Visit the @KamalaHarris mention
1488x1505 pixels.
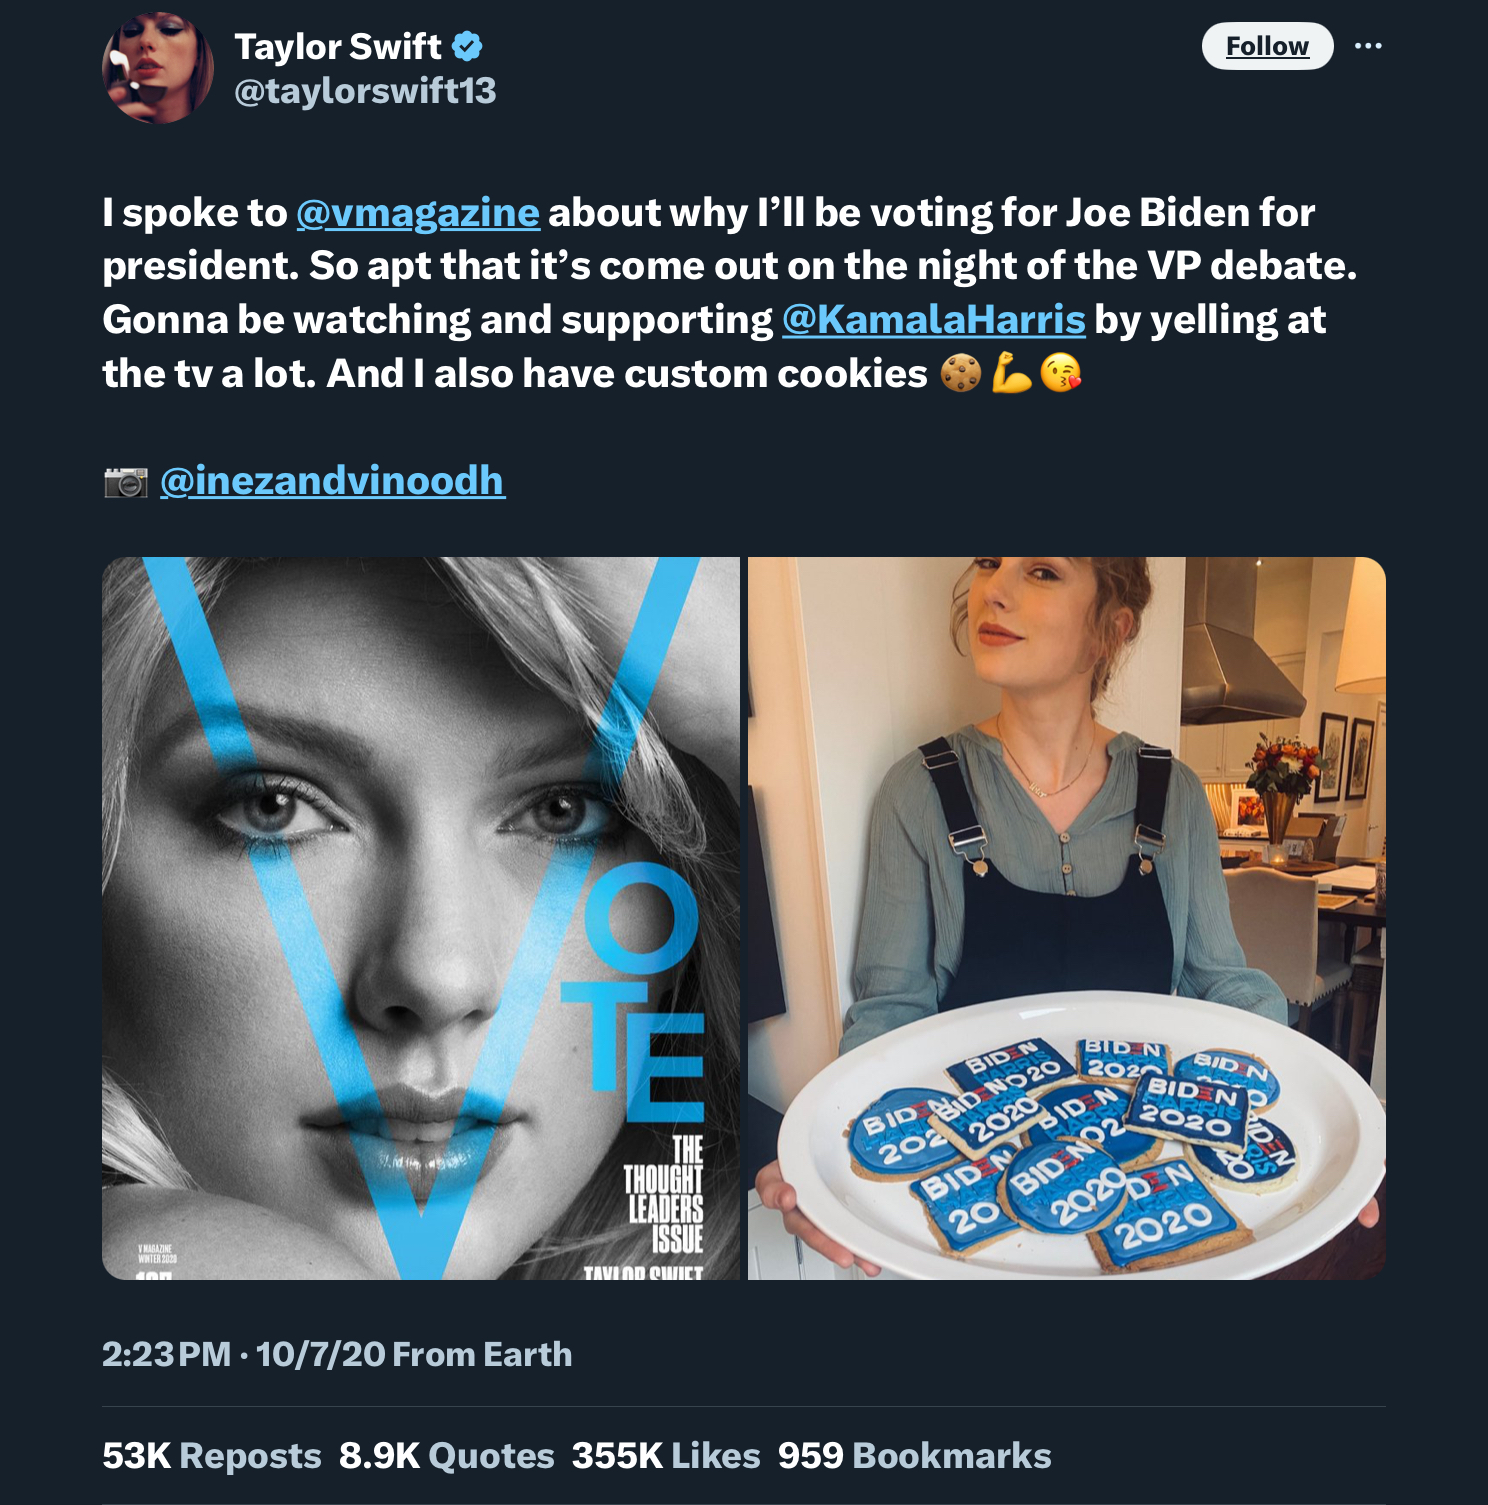(x=933, y=320)
